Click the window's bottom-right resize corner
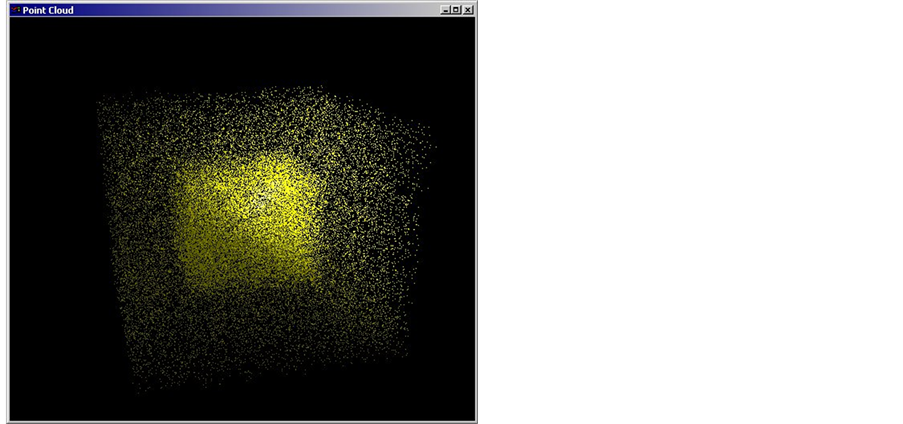Image resolution: width=903 pixels, height=424 pixels. click(476, 421)
